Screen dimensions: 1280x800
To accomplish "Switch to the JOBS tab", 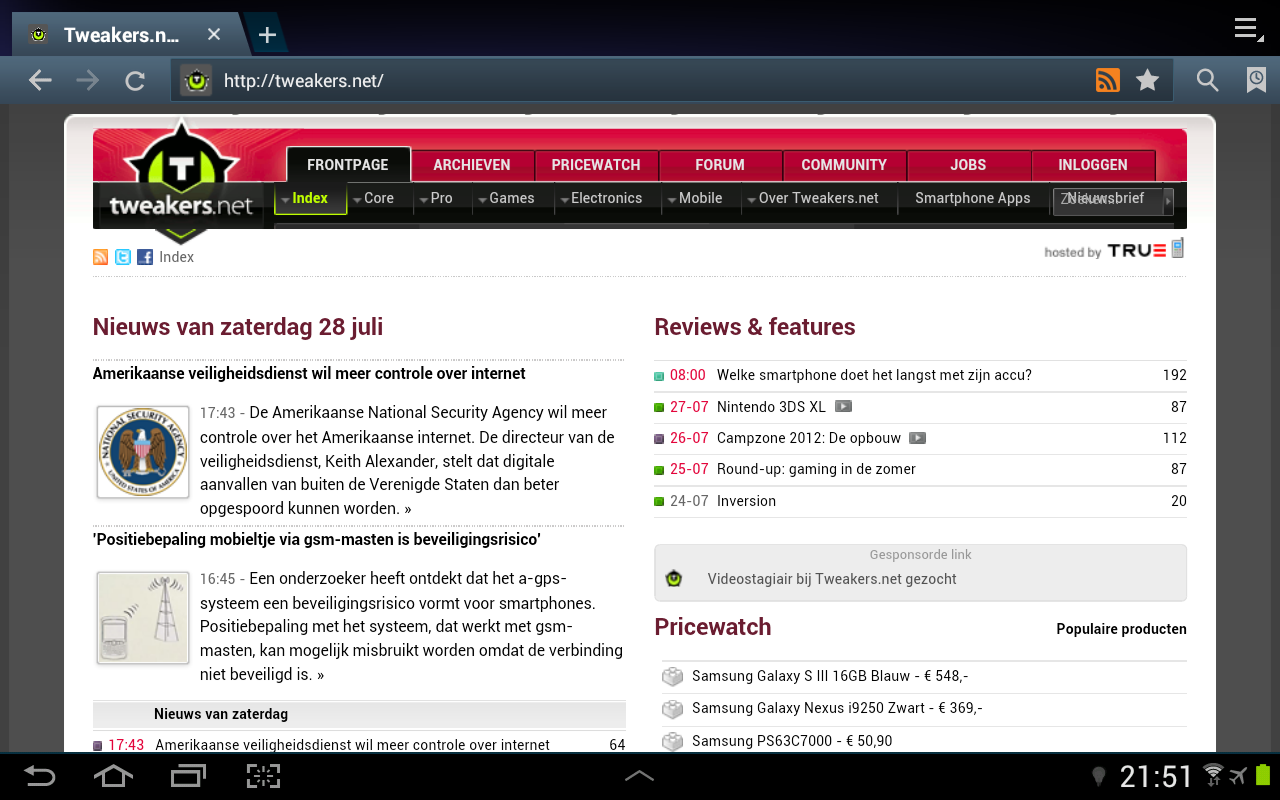I will click(x=968, y=165).
